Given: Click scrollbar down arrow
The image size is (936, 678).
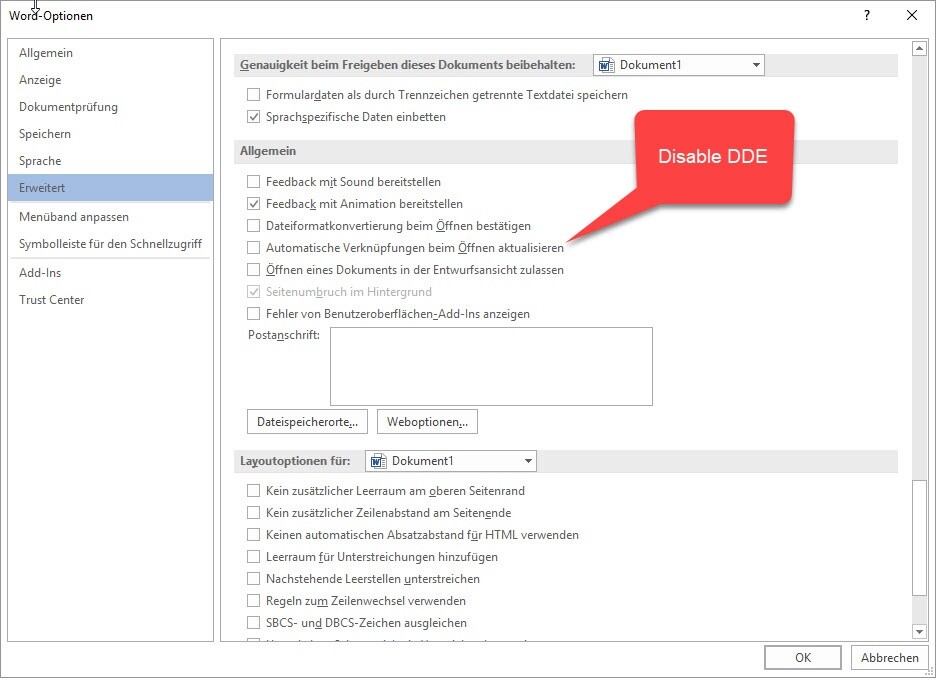Looking at the screenshot, I should [919, 631].
